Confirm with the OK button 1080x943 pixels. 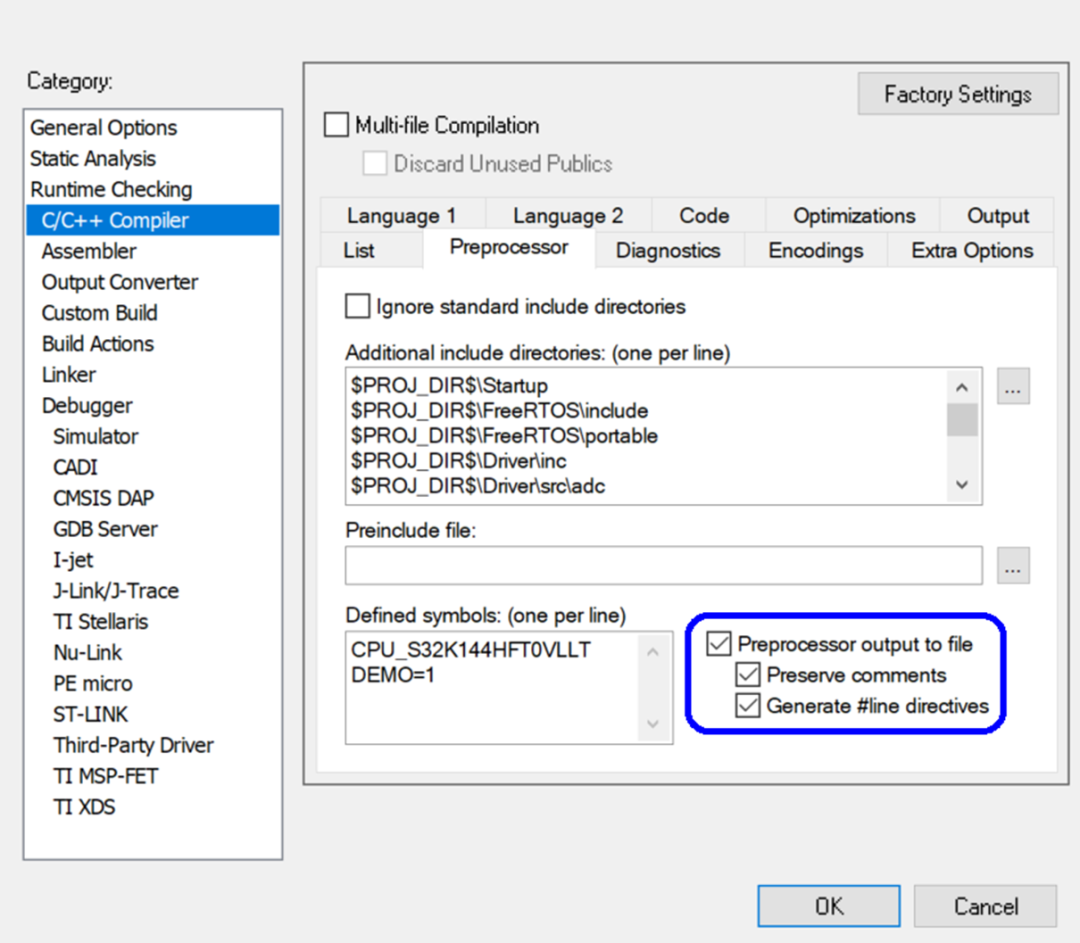(829, 906)
